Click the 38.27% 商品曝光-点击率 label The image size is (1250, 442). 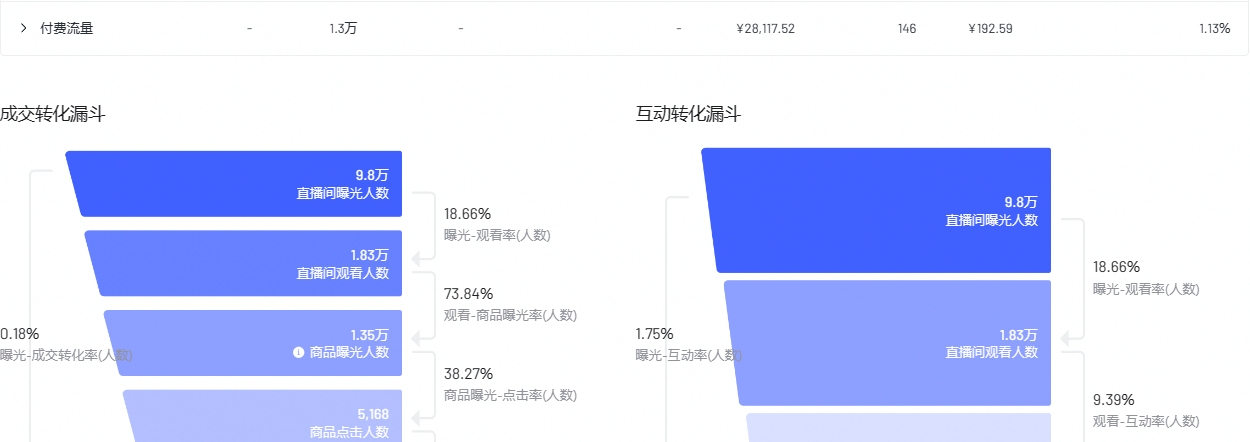[x=510, y=384]
